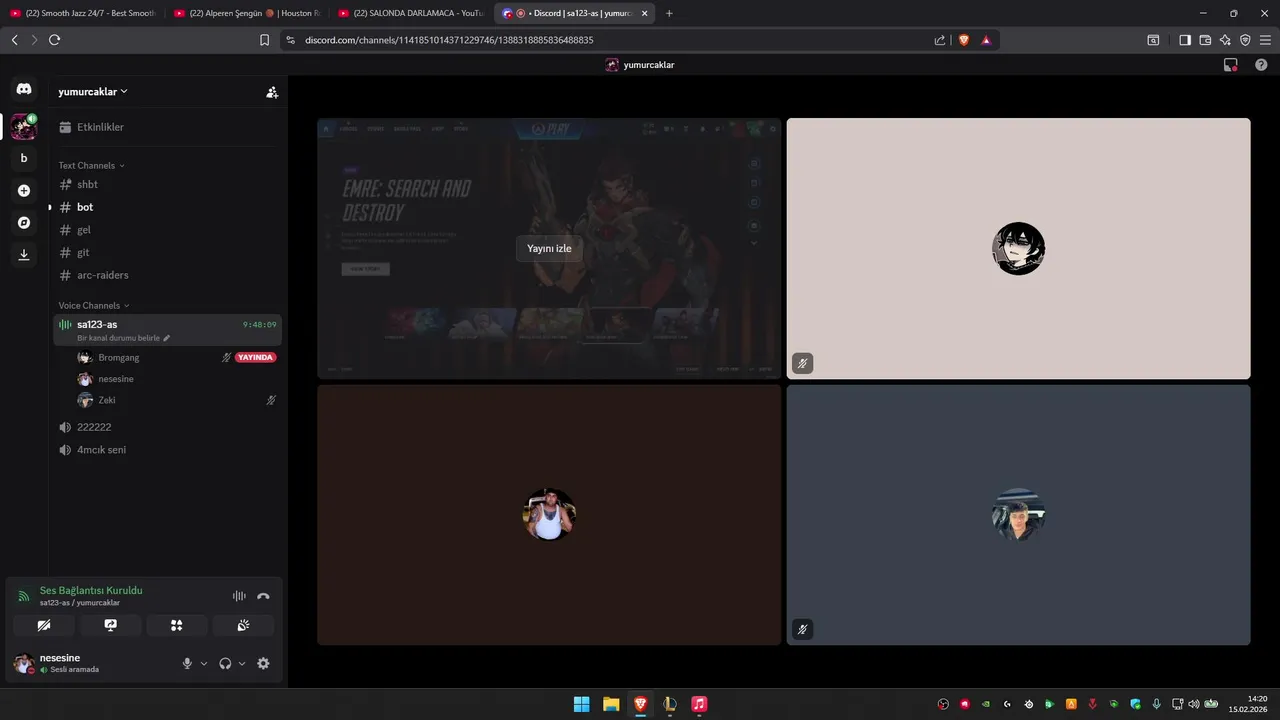
Task: Open Discord help question mark icon
Action: [1261, 65]
